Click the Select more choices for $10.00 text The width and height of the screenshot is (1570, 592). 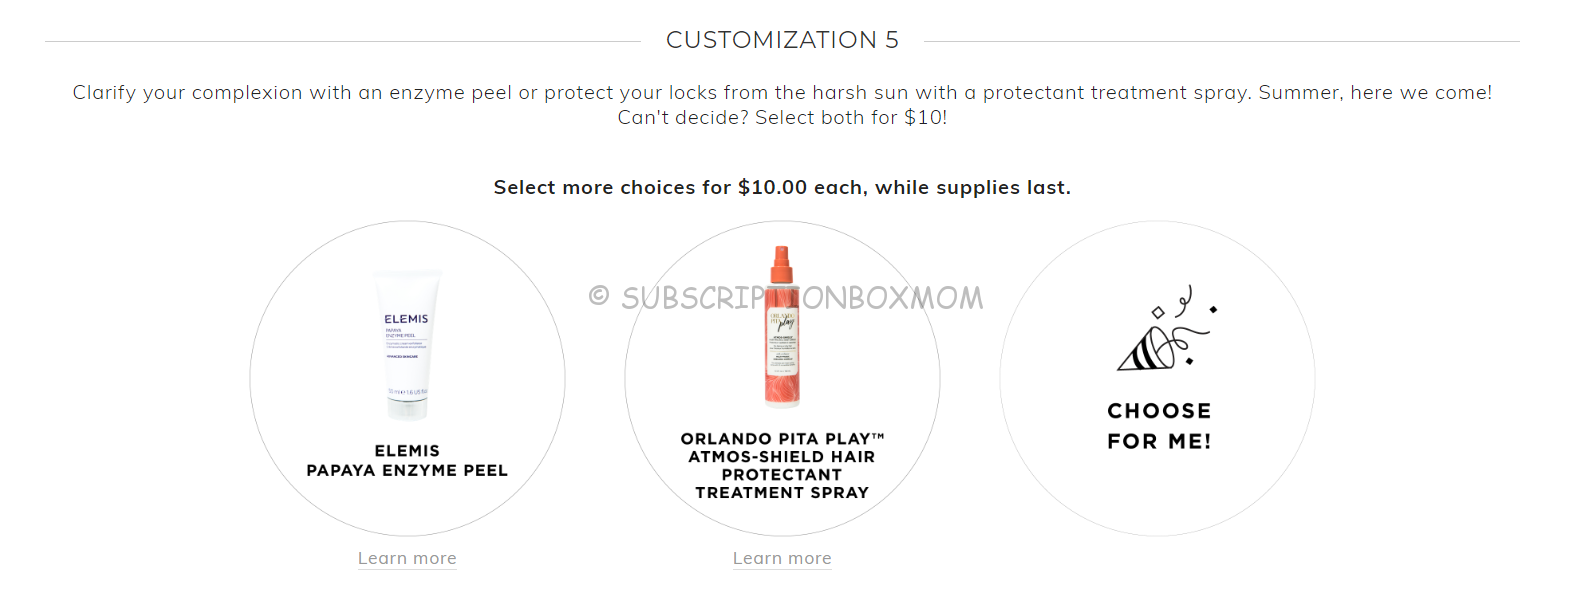point(782,187)
